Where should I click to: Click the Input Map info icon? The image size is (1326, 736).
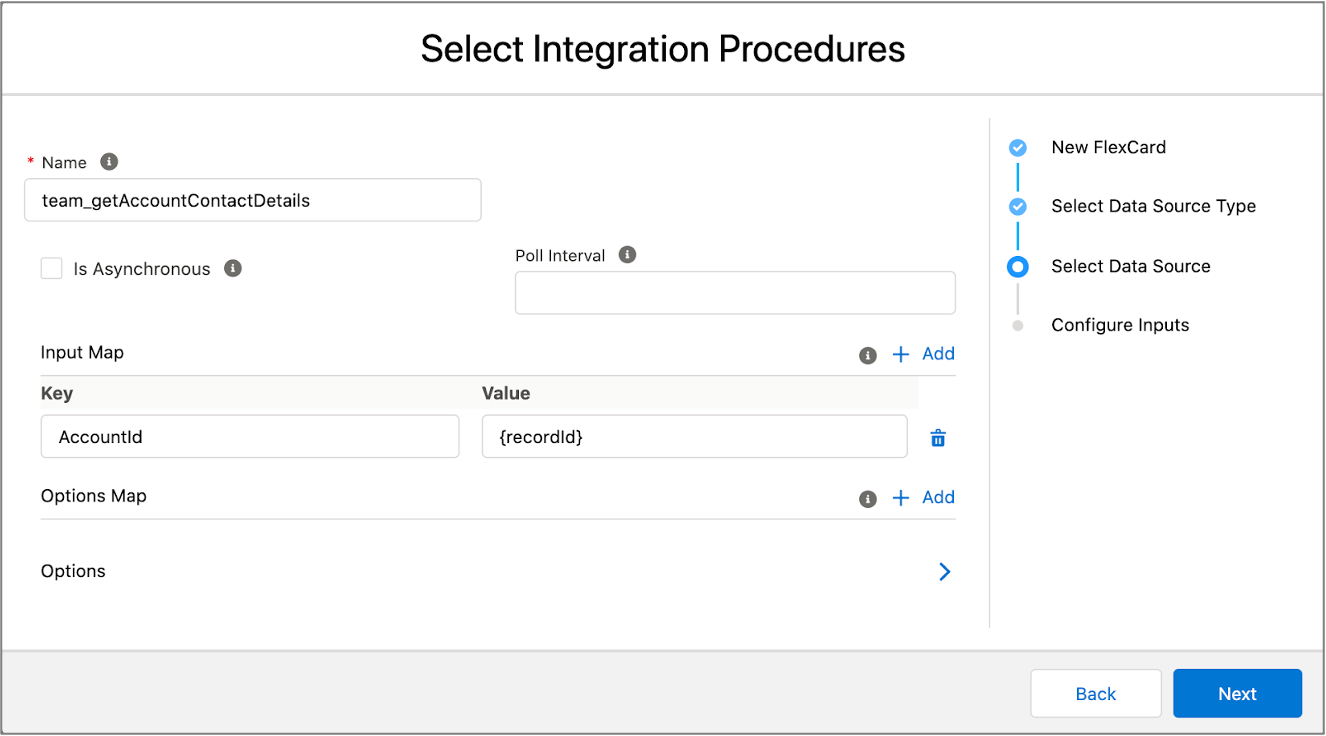[x=867, y=354]
